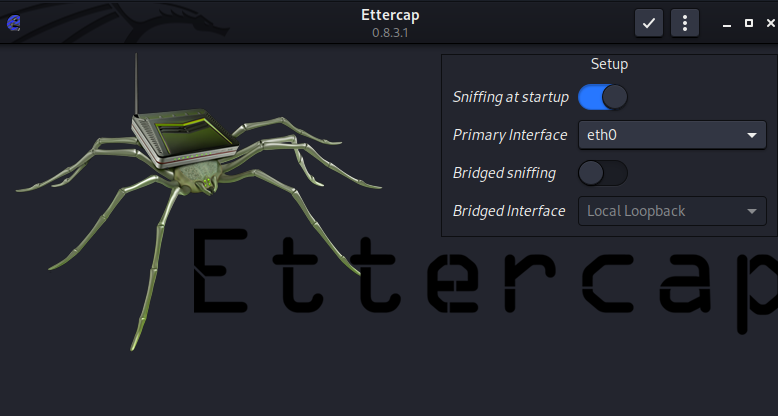The width and height of the screenshot is (778, 416).
Task: Minimize the Ettercap window
Action: tap(727, 23)
